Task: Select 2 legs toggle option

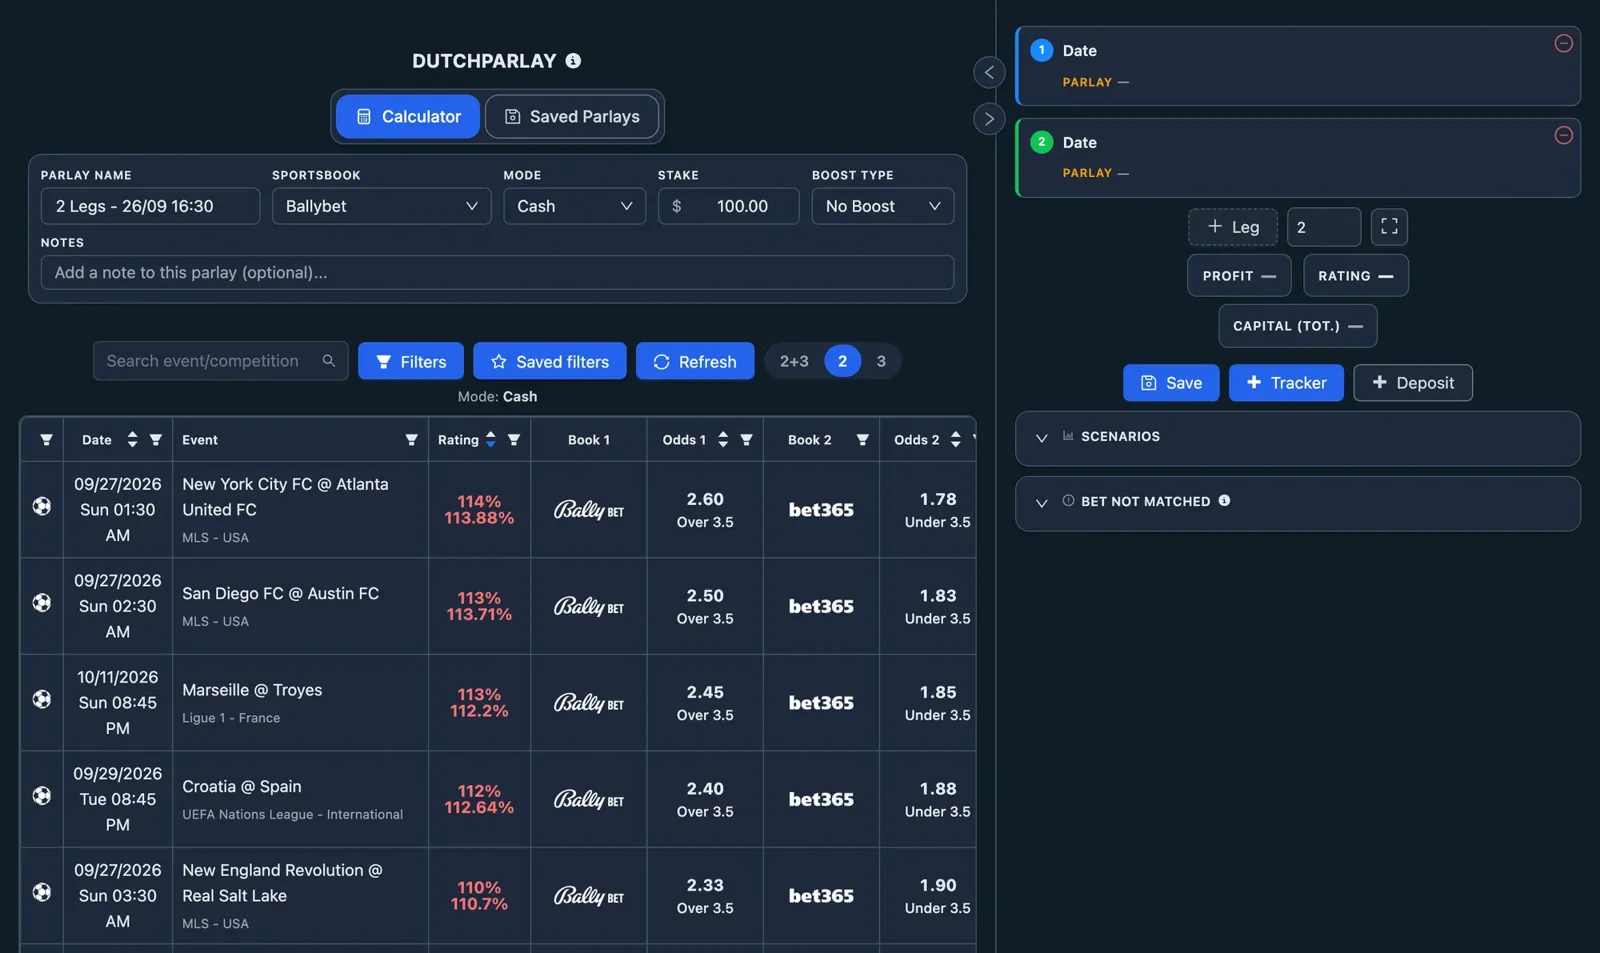Action: (x=842, y=361)
